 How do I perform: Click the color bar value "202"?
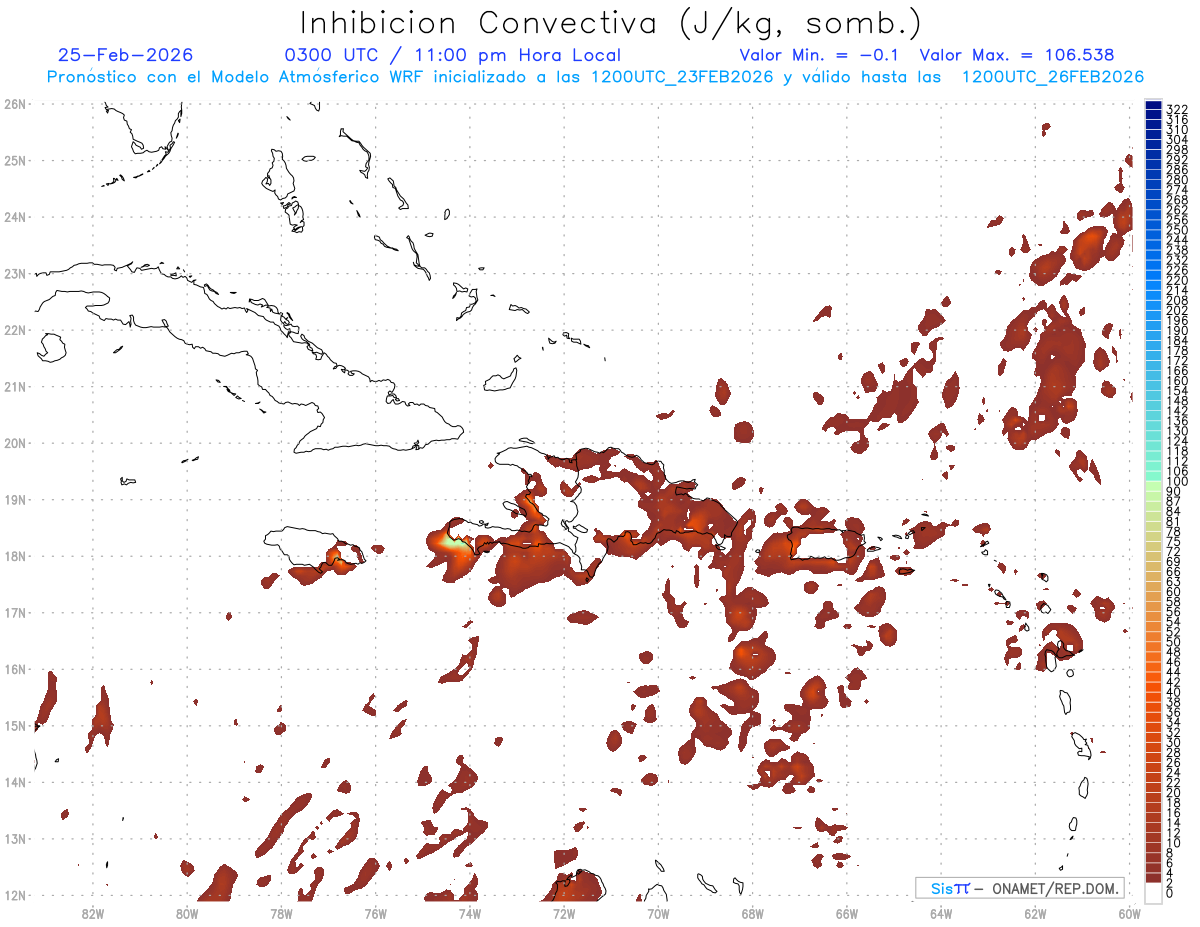1176,310
